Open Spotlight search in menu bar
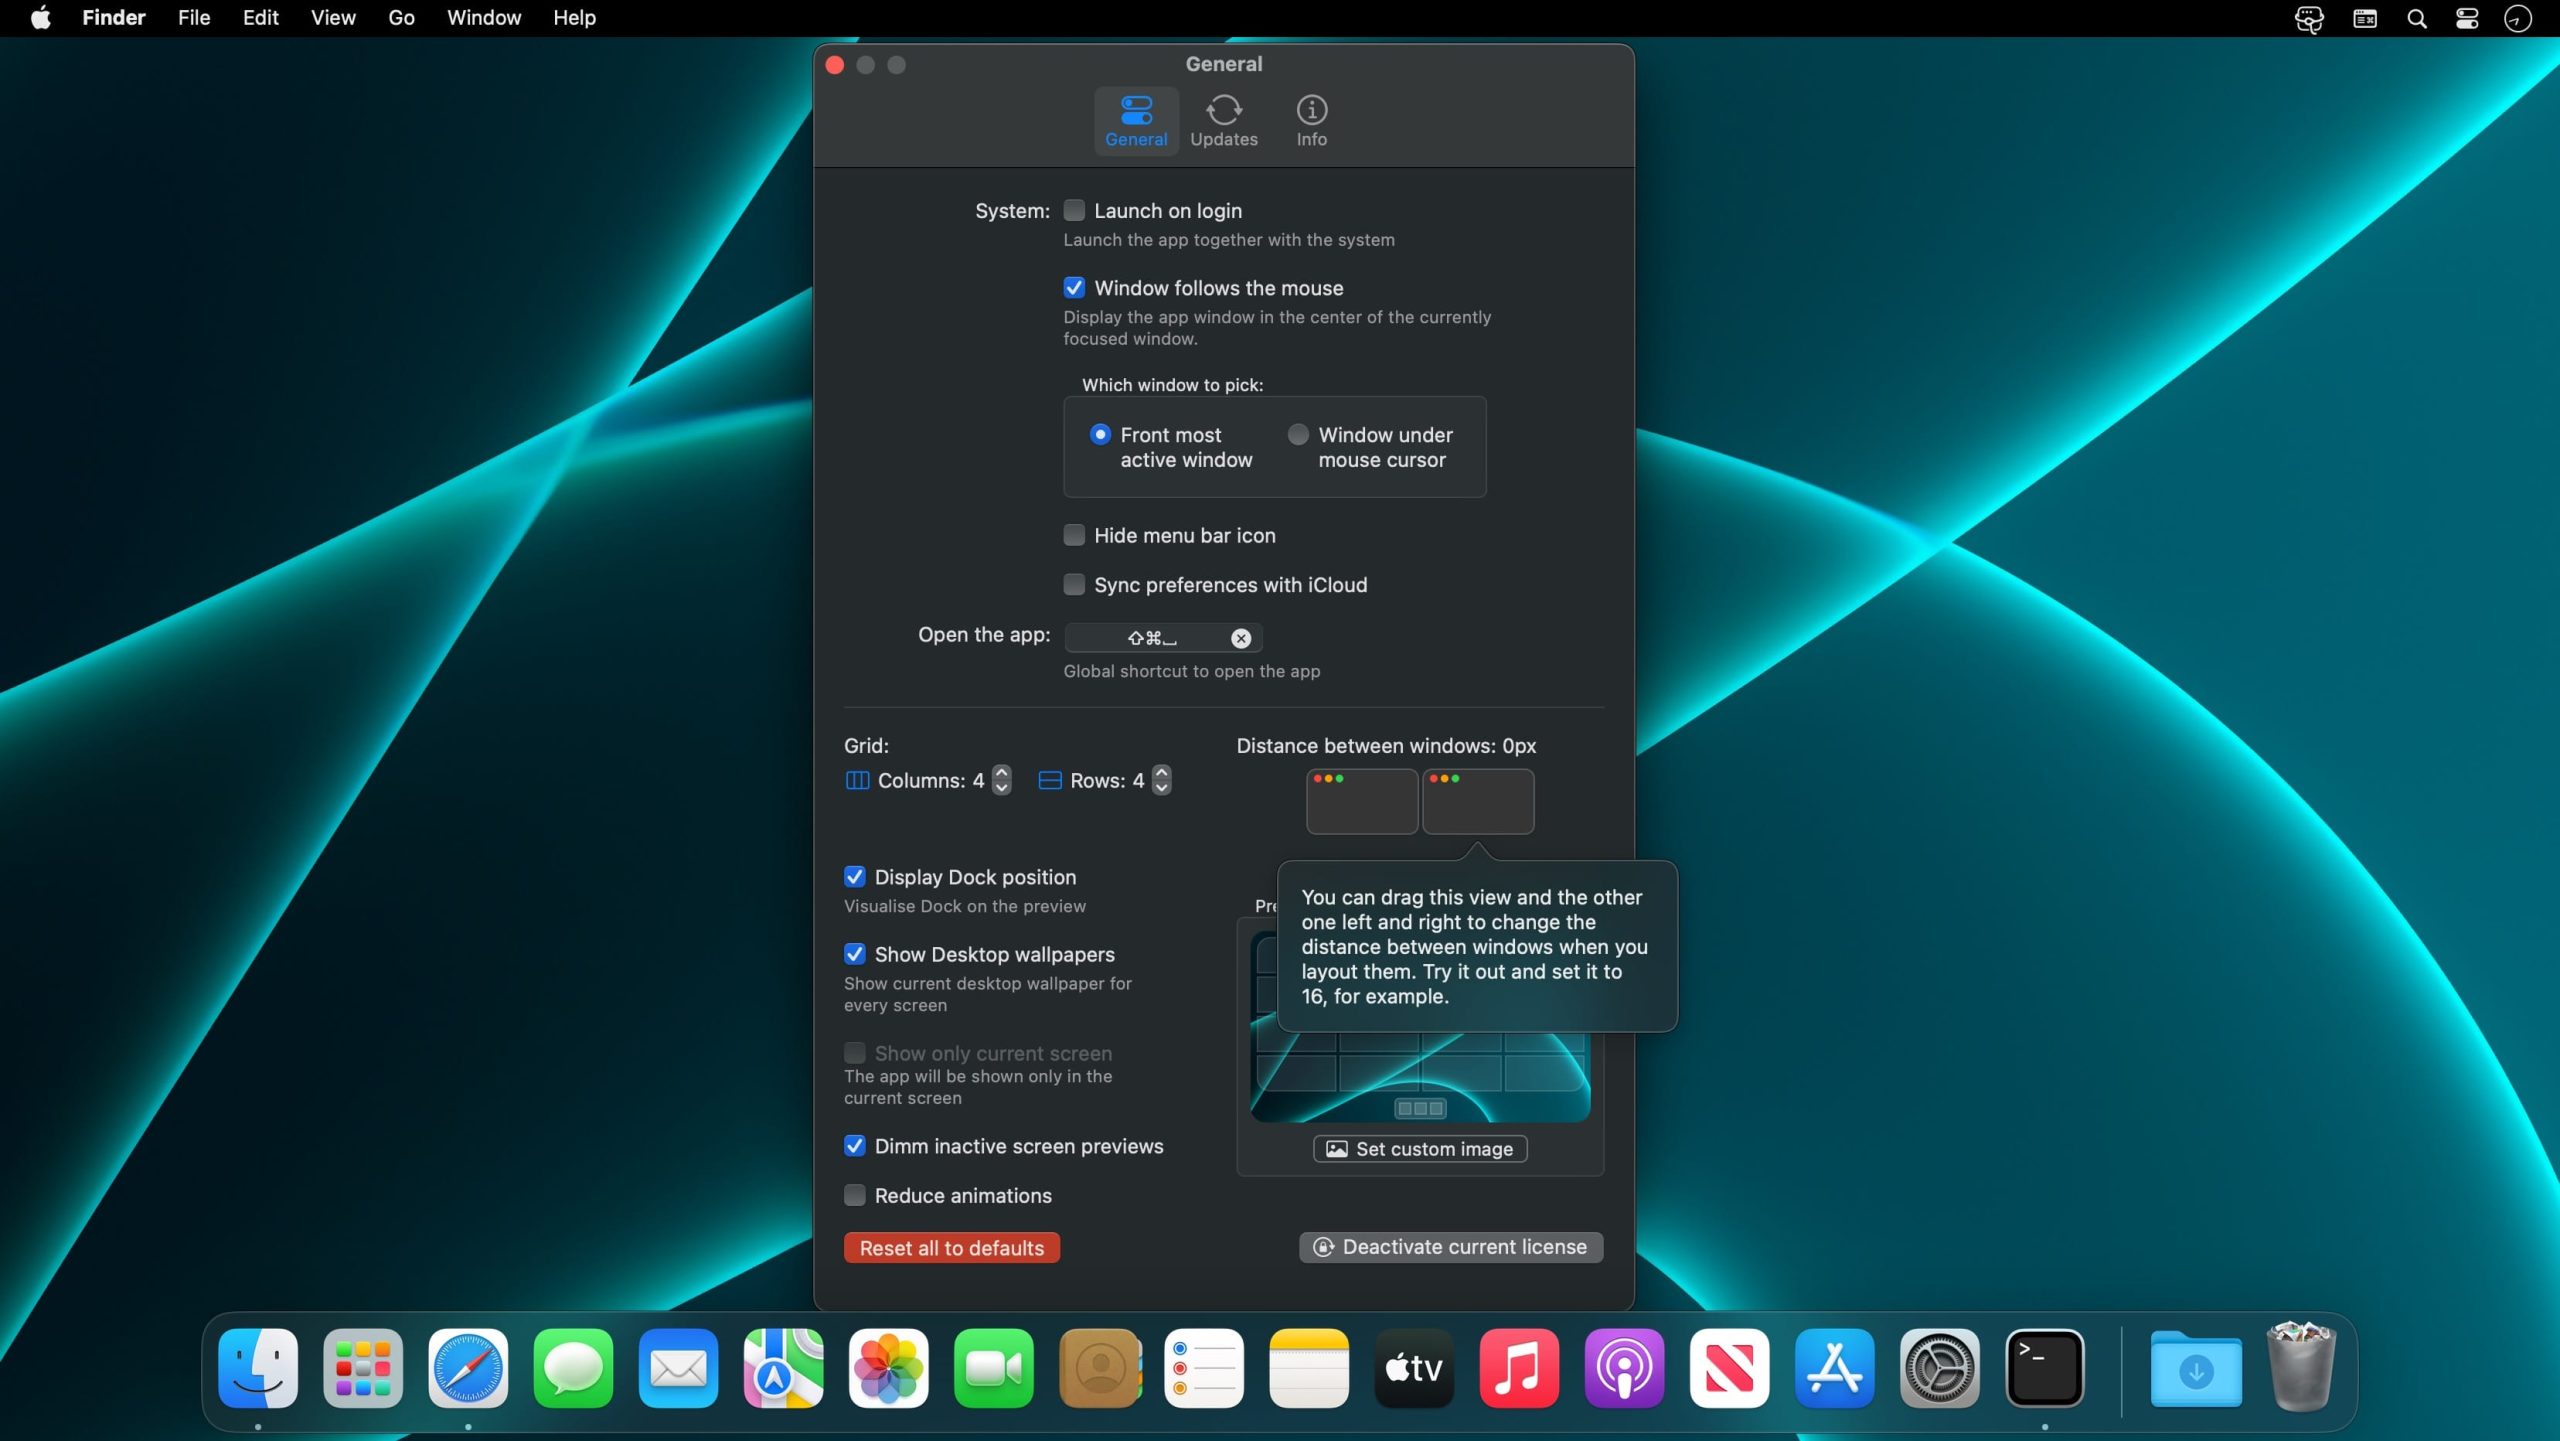 pos(2416,18)
